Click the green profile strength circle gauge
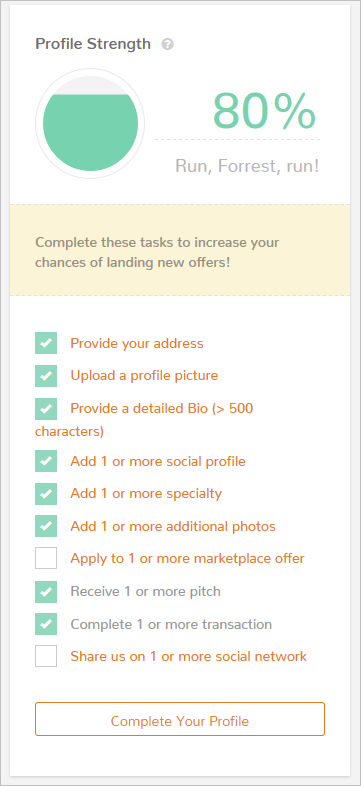This screenshot has height=786, width=361. pos(90,124)
